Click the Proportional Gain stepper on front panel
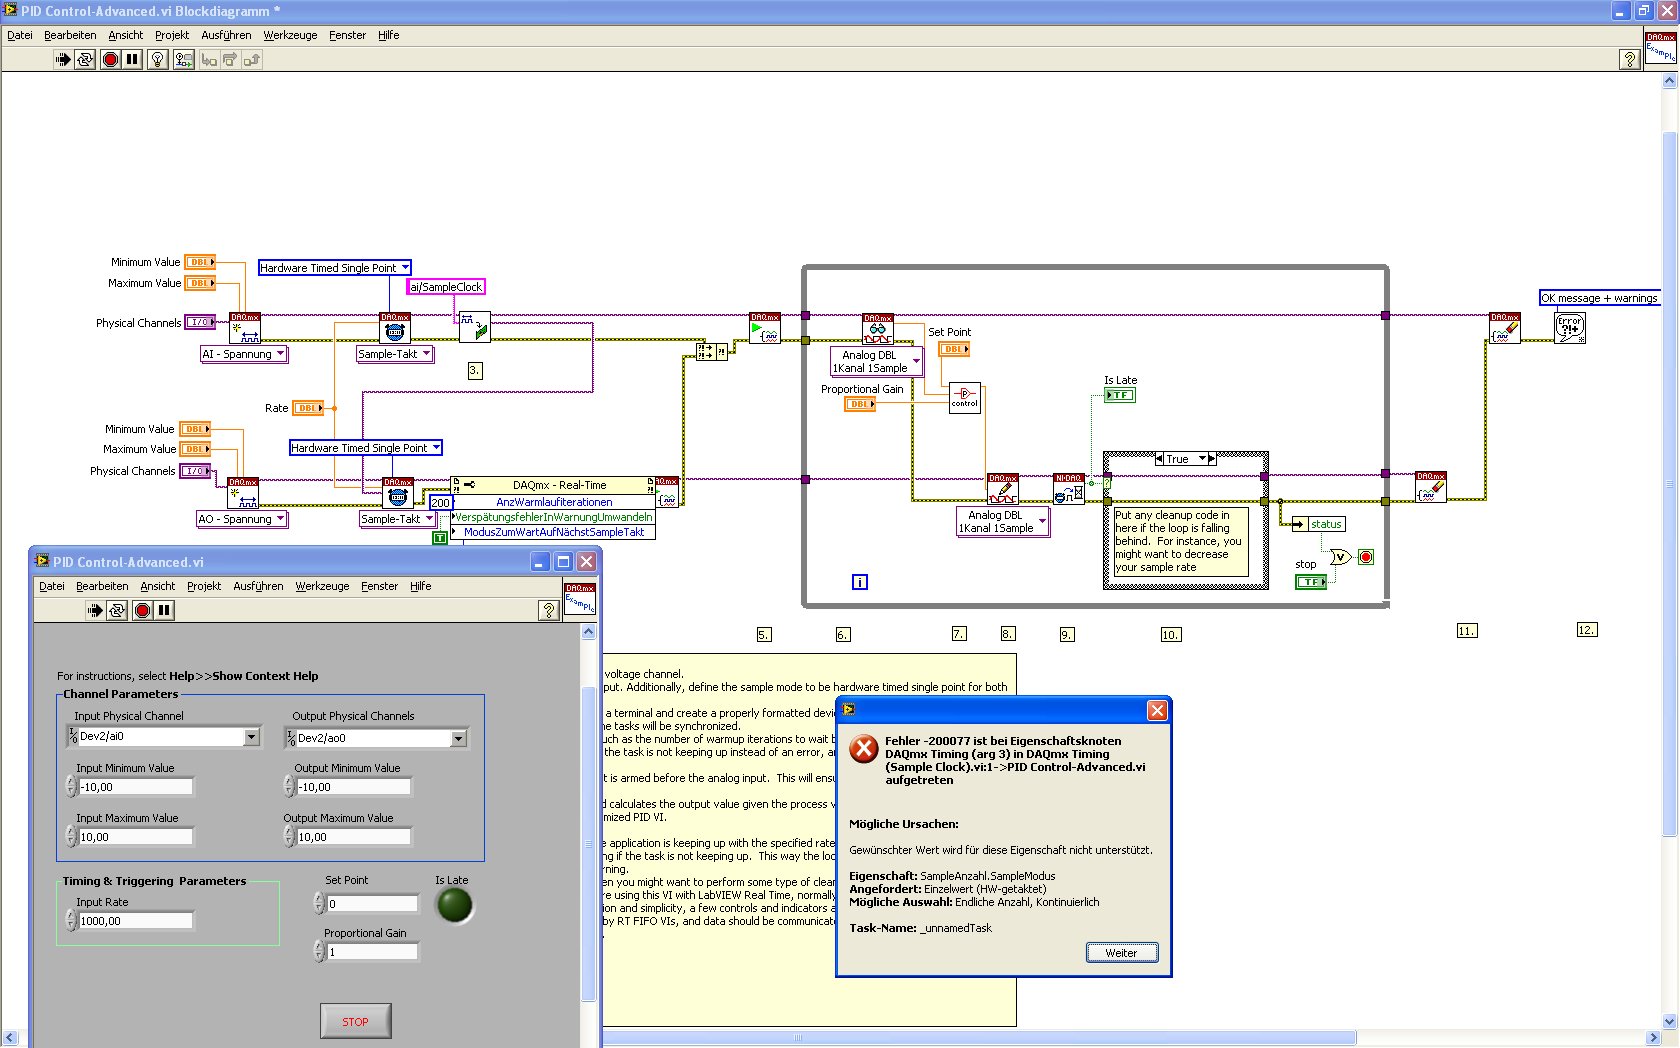The height and width of the screenshot is (1048, 1680). coord(319,952)
